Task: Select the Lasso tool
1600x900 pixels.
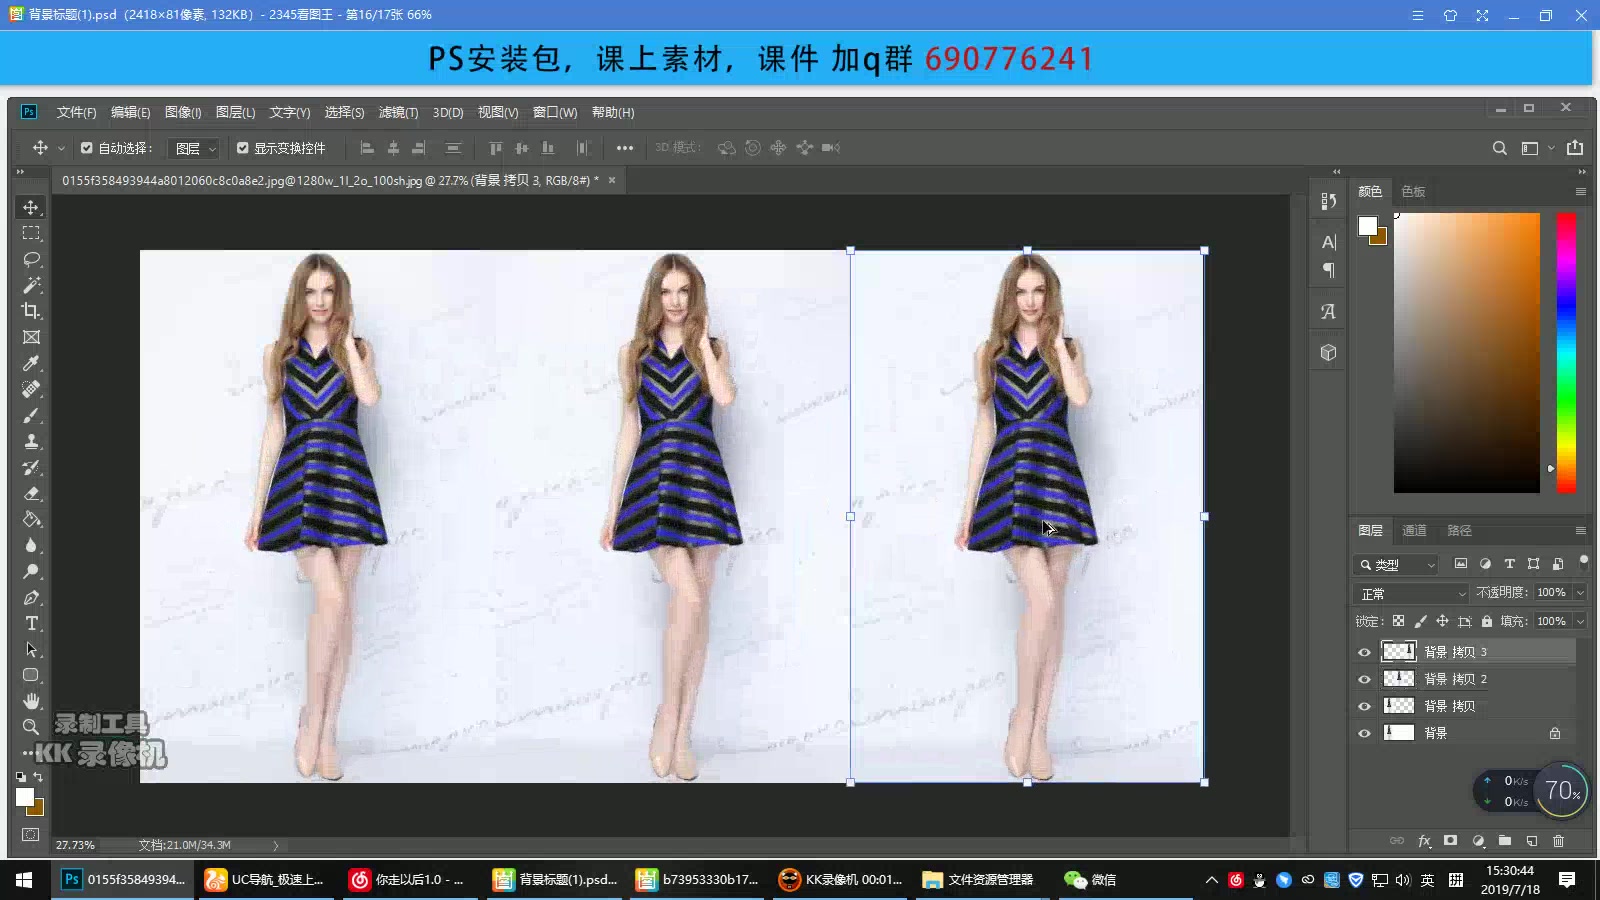Action: coord(31,260)
